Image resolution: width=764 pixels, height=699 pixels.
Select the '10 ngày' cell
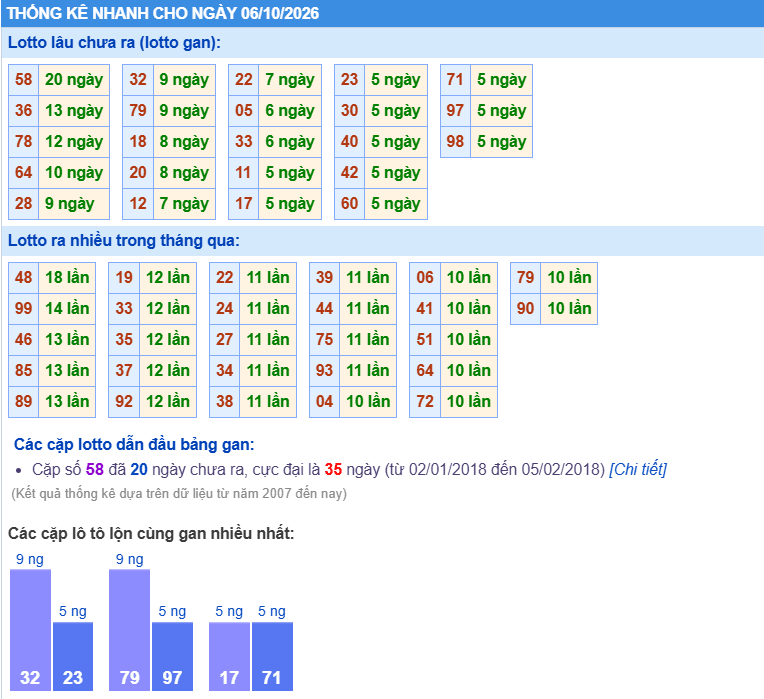click(x=74, y=172)
